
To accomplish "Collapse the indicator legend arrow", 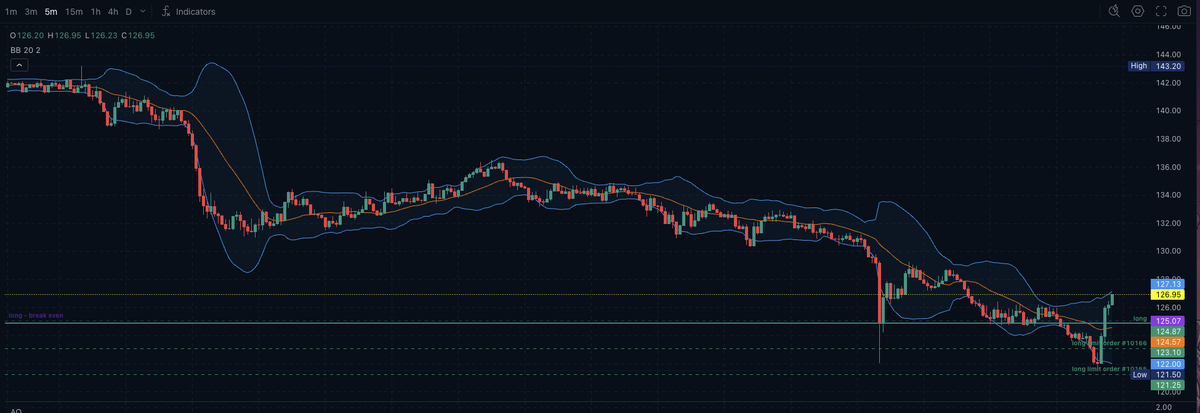I will pyautogui.click(x=19, y=64).
